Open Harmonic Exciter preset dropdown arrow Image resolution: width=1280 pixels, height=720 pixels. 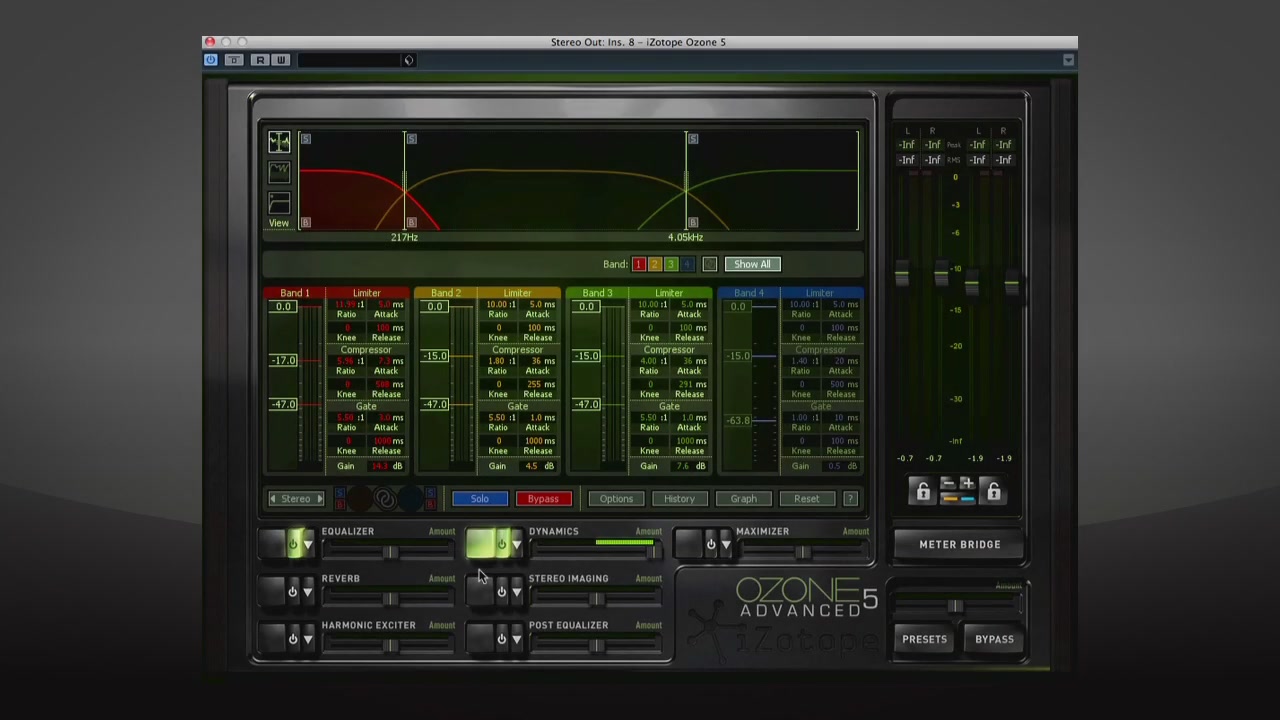[x=308, y=639]
